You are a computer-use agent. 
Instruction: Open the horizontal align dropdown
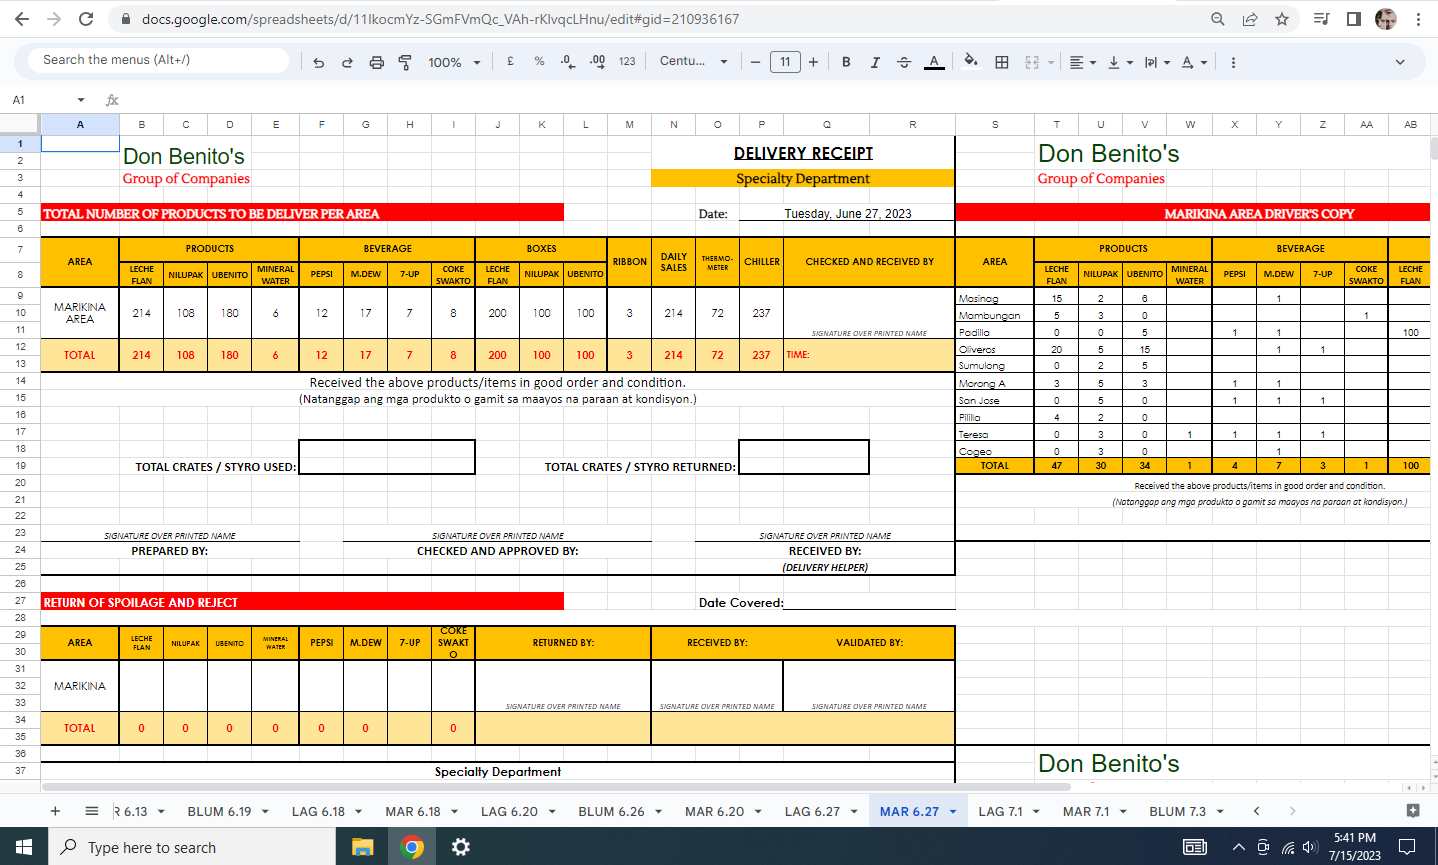click(x=1083, y=62)
